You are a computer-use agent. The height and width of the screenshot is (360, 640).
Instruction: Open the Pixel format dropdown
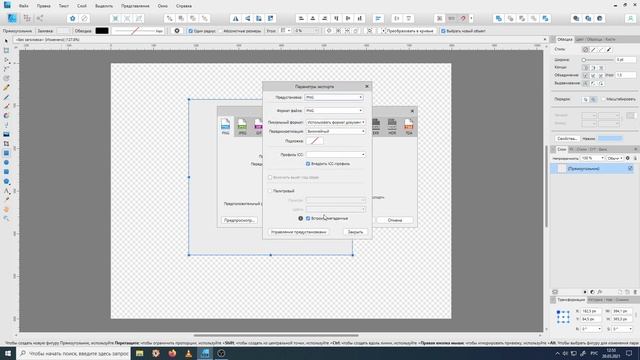[336, 122]
